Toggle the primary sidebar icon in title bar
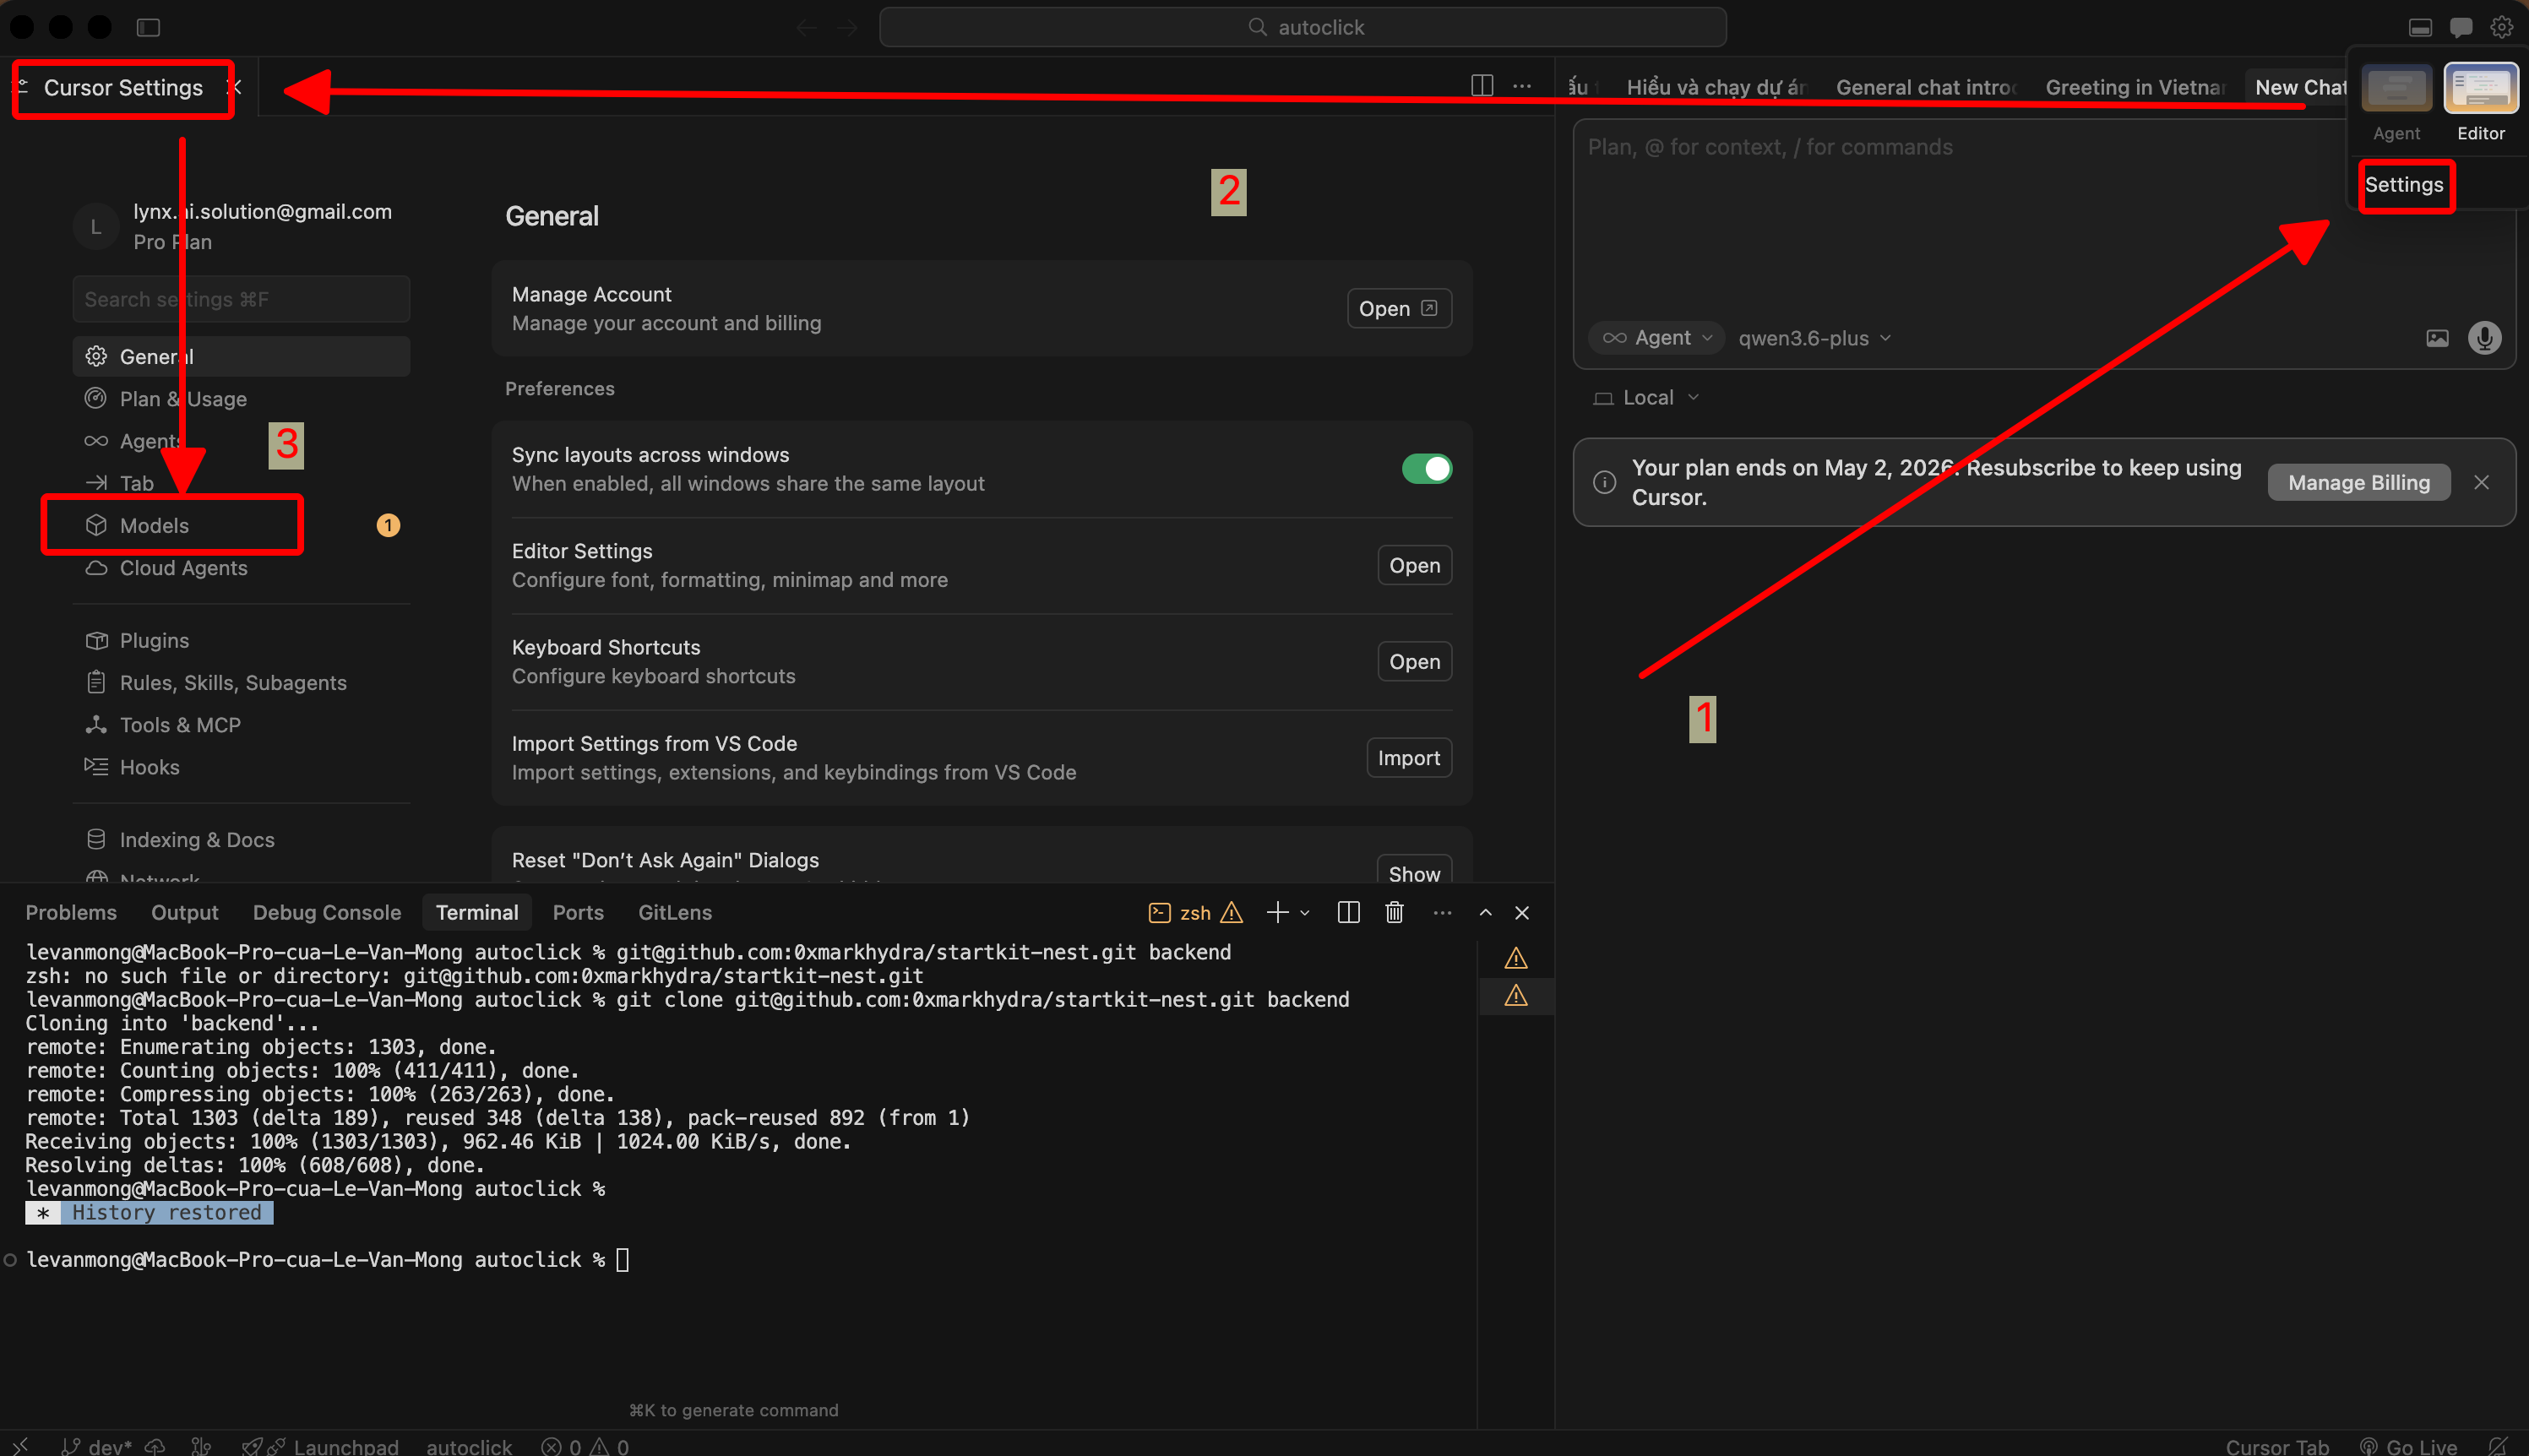Image resolution: width=2529 pixels, height=1456 pixels. click(148, 27)
